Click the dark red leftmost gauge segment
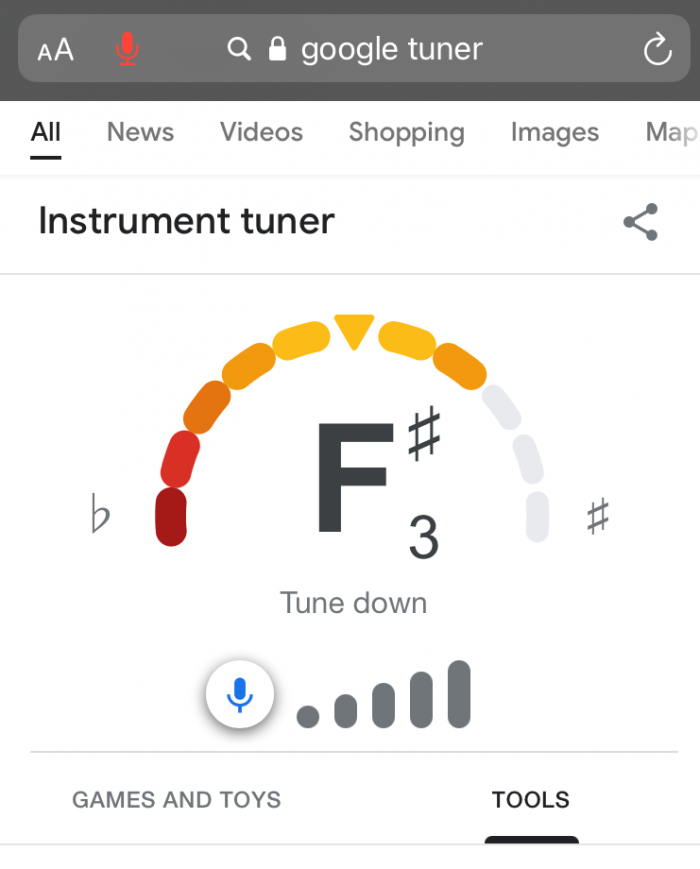 tap(171, 516)
